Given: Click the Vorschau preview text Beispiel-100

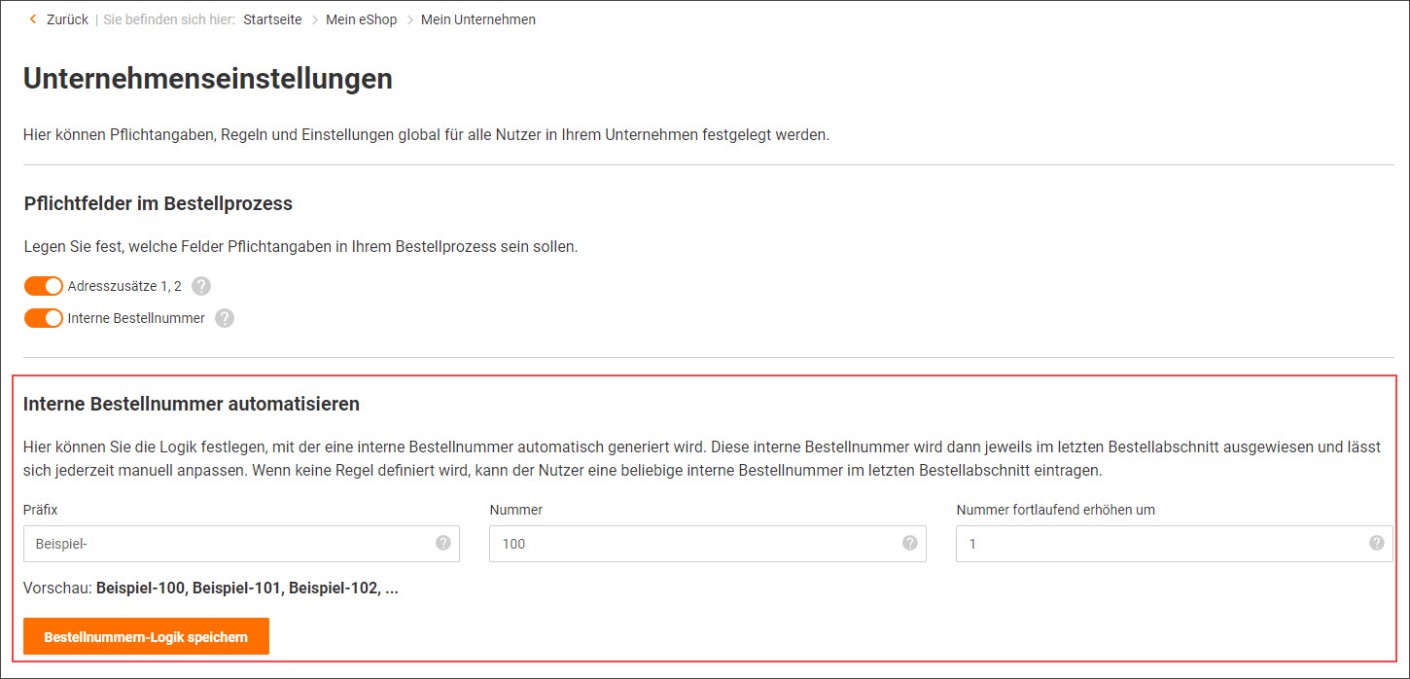Looking at the screenshot, I should [140, 589].
